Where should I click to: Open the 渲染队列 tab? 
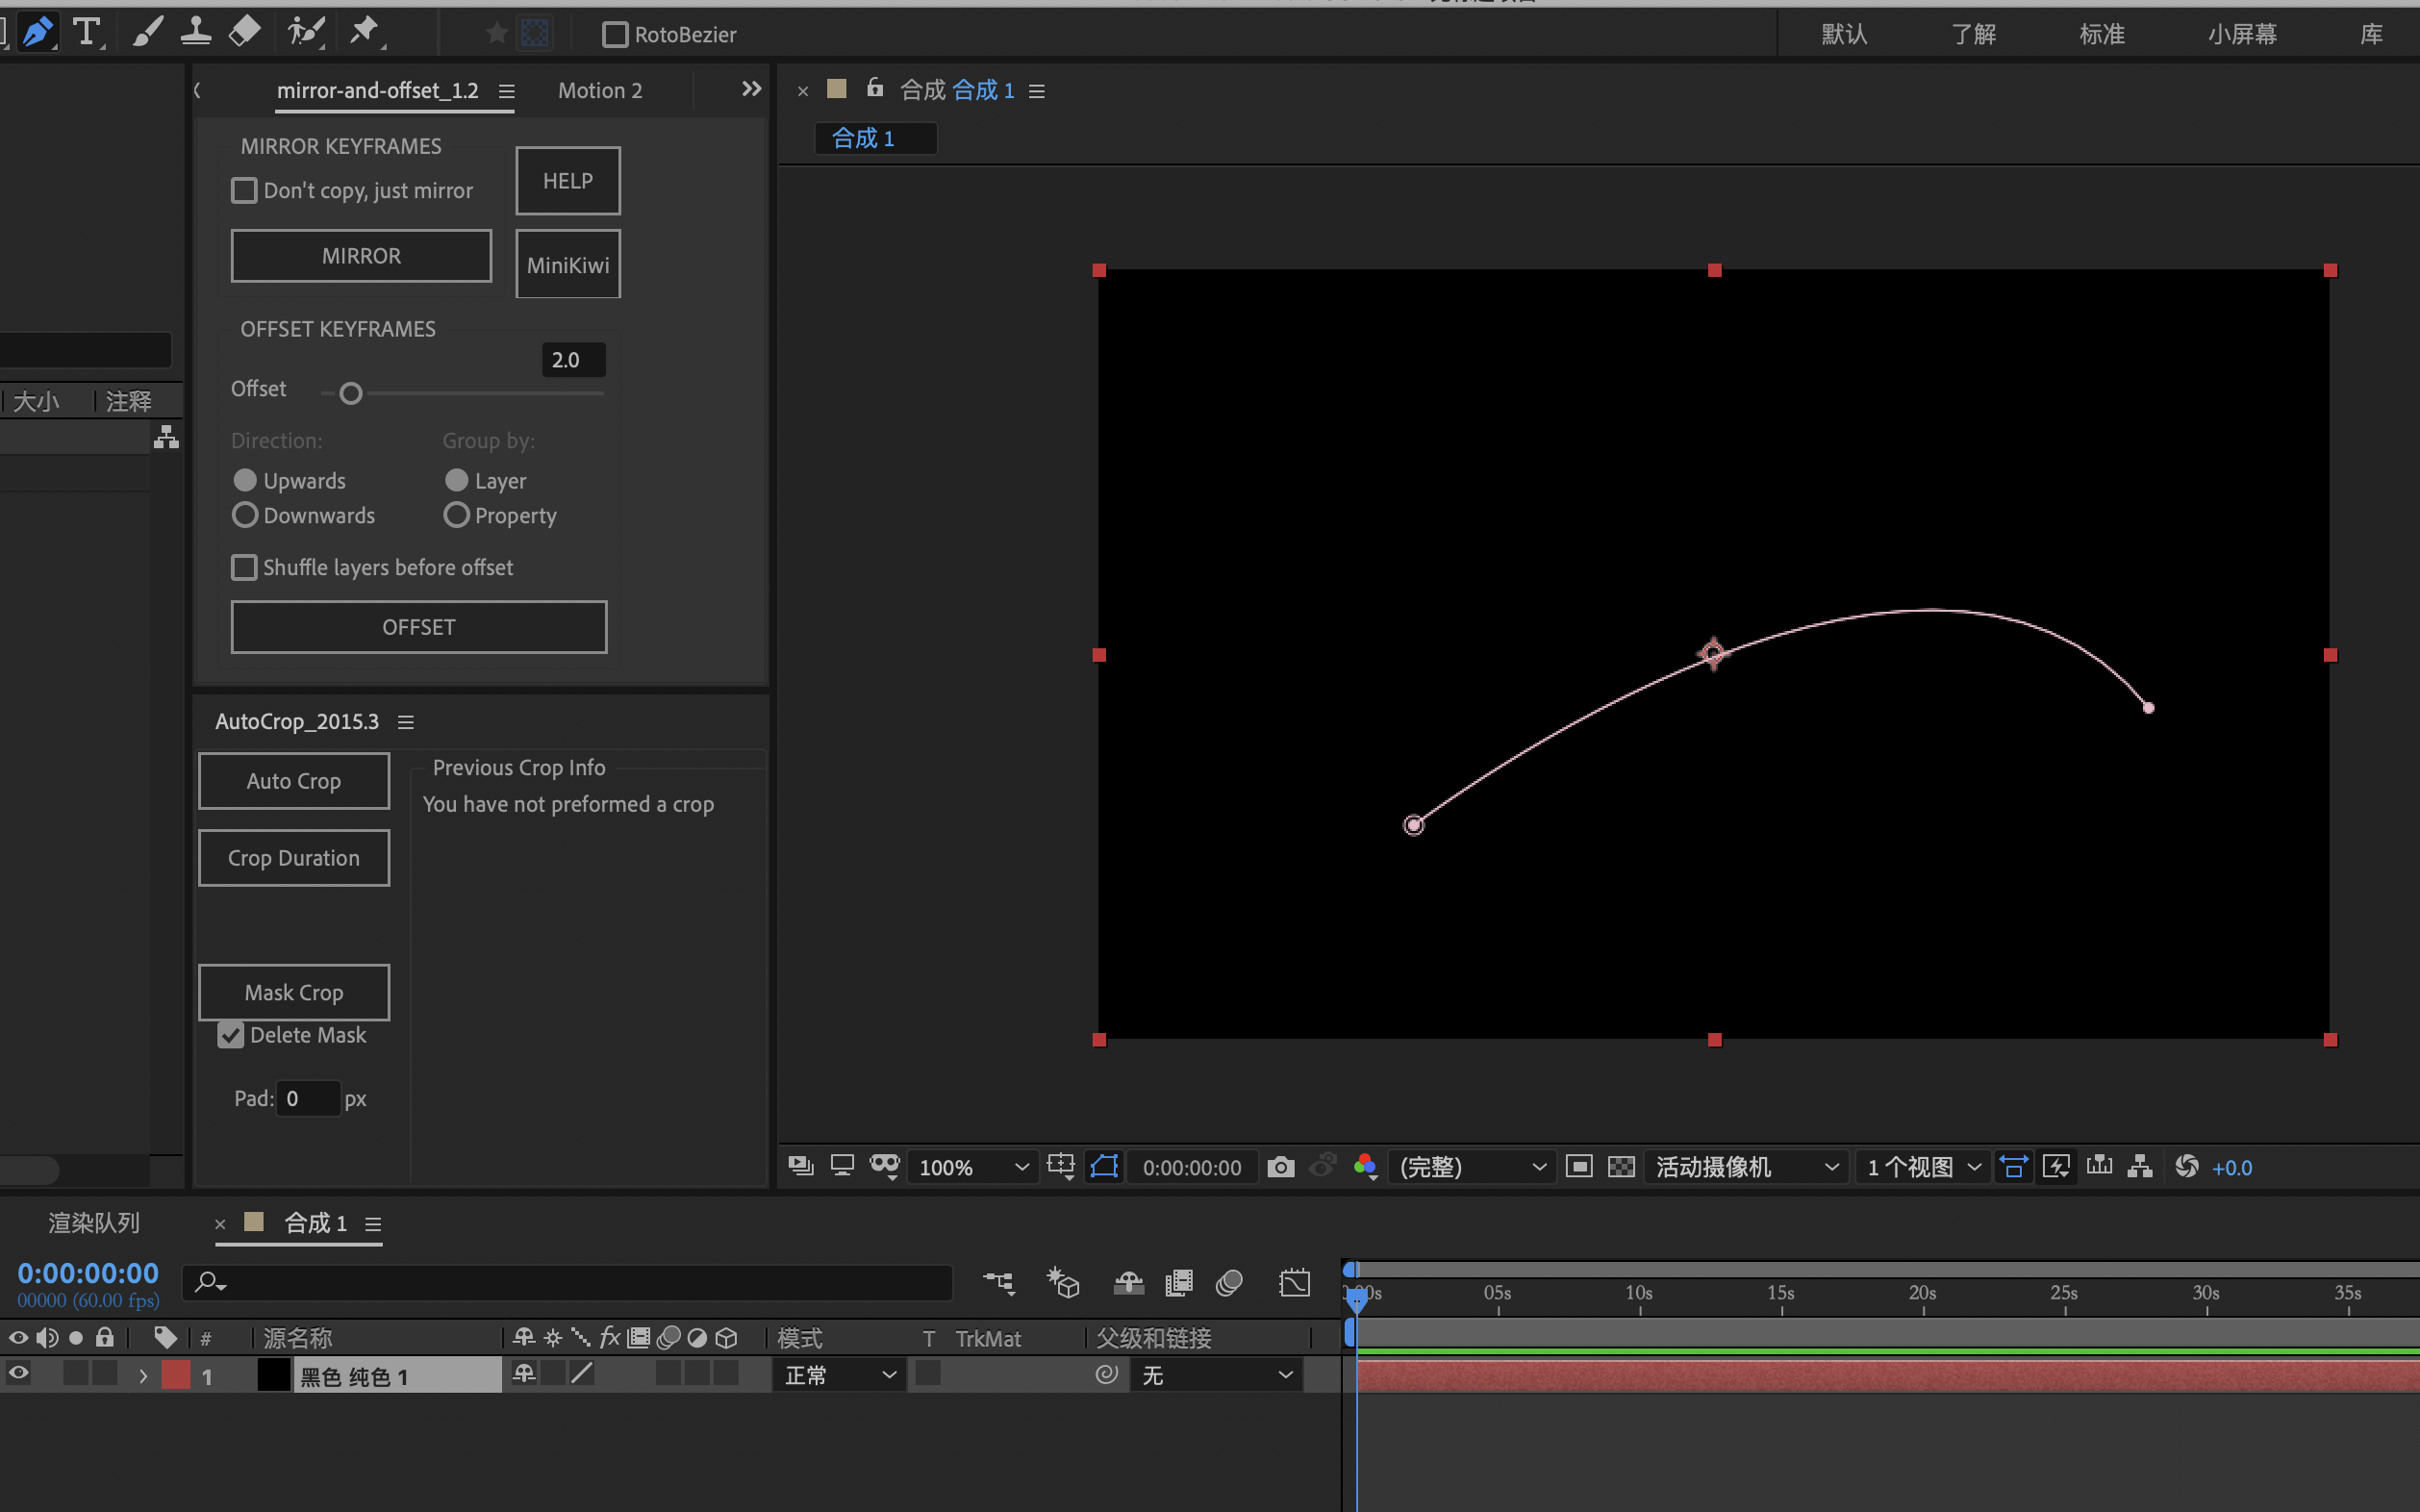(94, 1222)
